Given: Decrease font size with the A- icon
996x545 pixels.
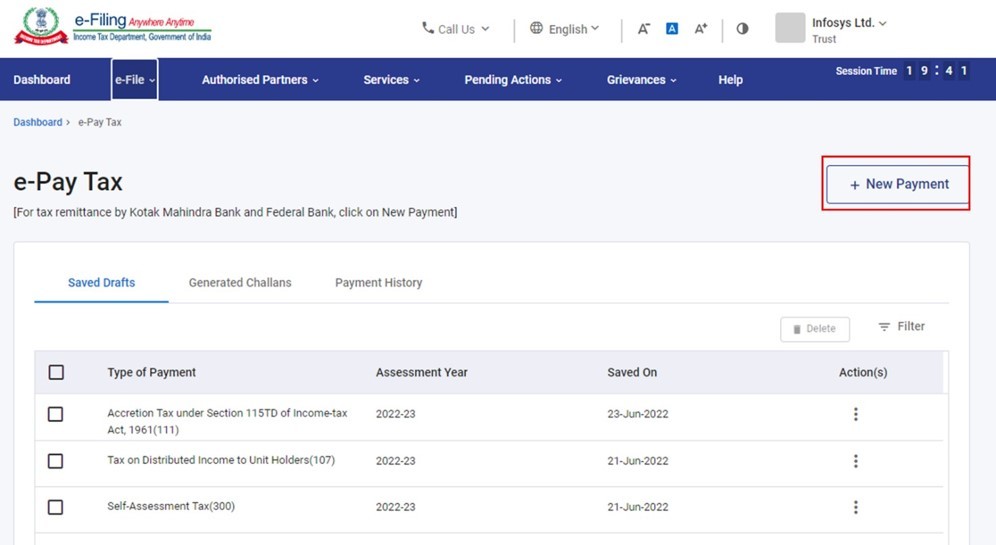Looking at the screenshot, I should (644, 29).
